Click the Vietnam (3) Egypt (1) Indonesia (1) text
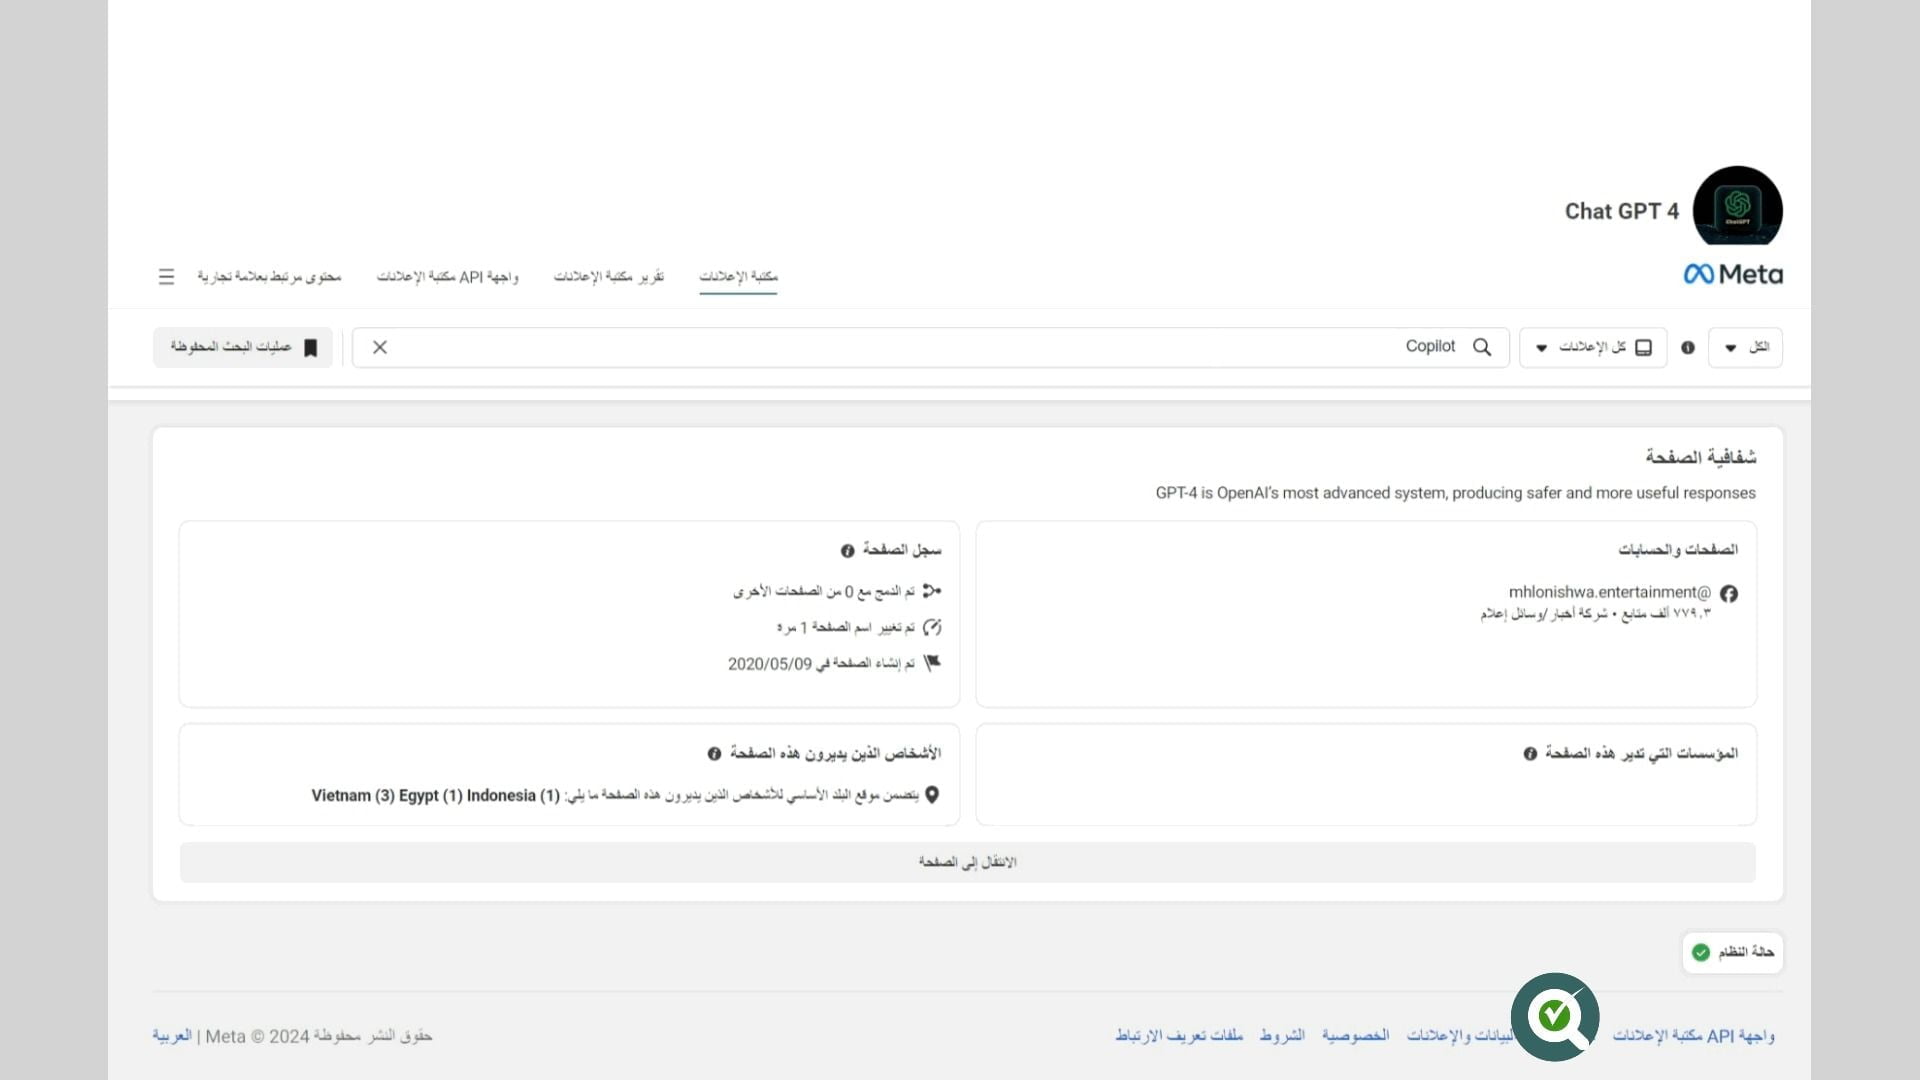The height and width of the screenshot is (1080, 1920). (x=435, y=796)
